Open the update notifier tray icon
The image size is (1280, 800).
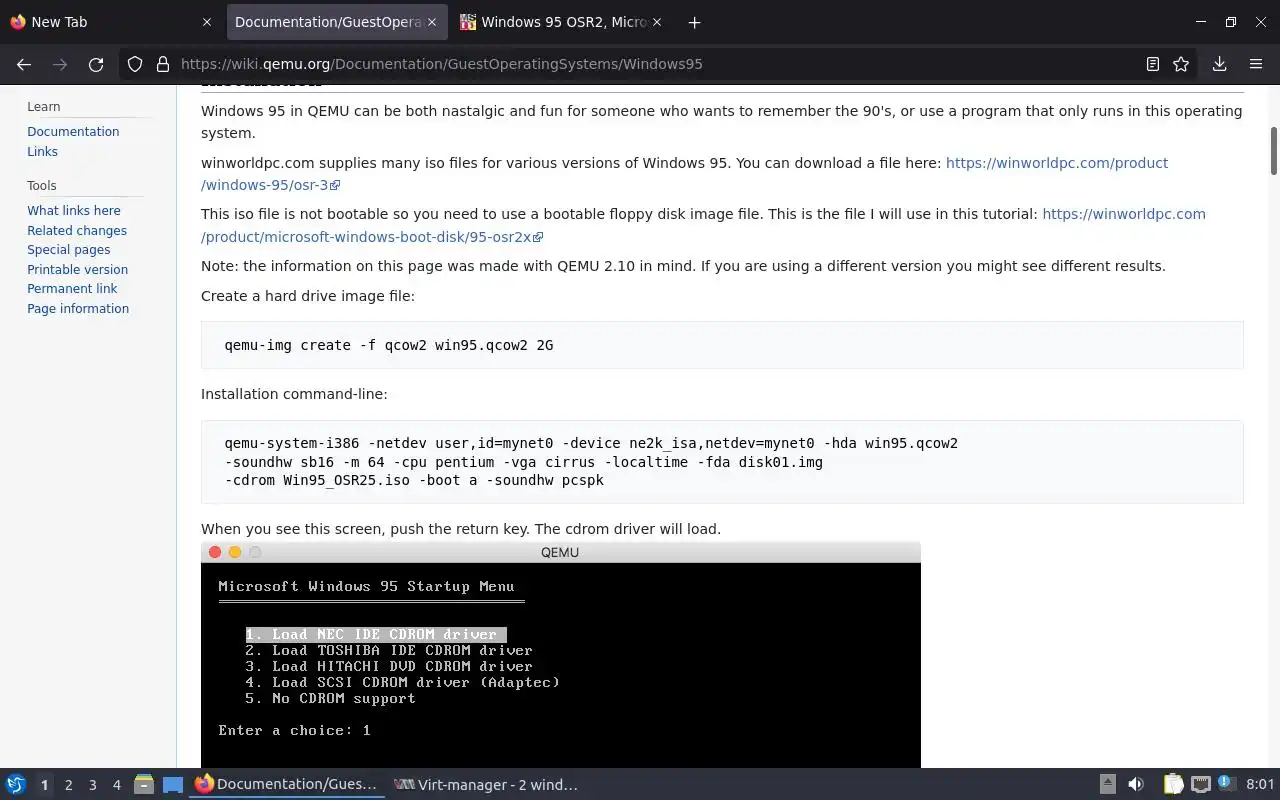(x=1227, y=785)
